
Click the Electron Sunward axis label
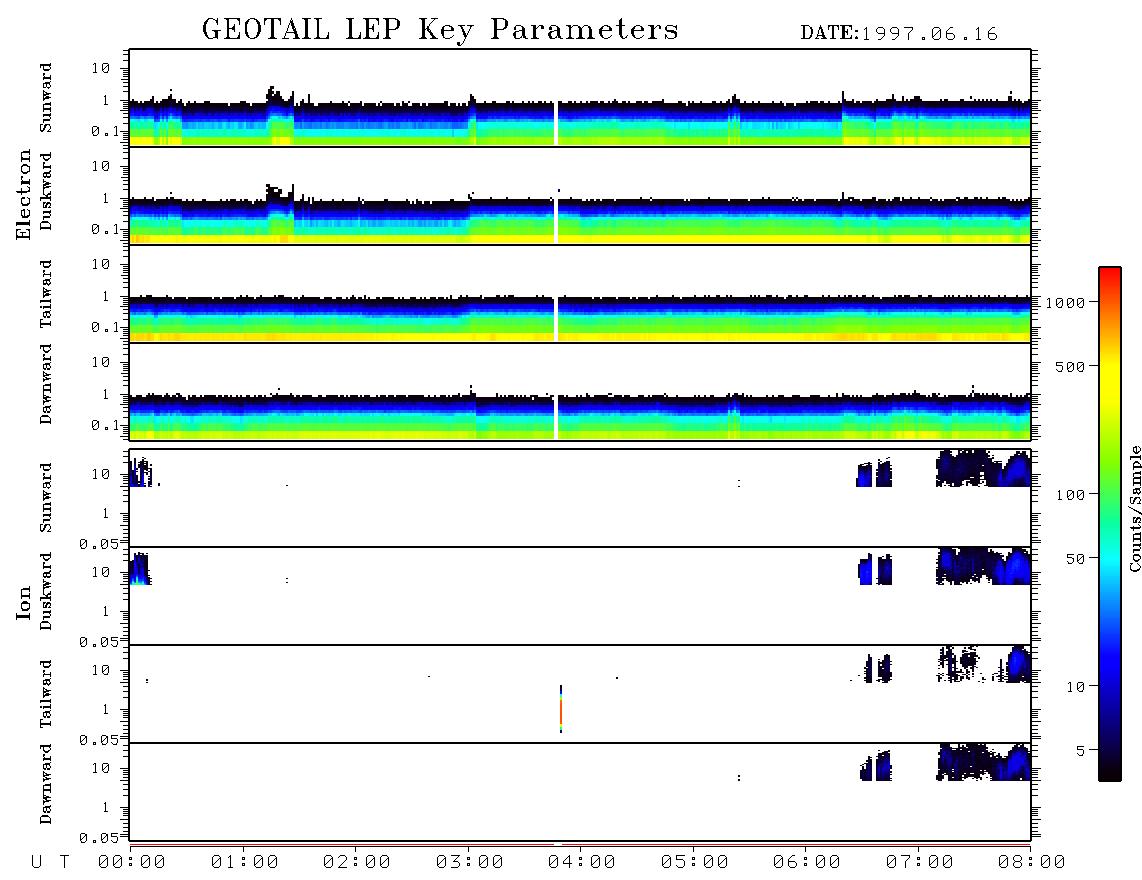point(45,98)
